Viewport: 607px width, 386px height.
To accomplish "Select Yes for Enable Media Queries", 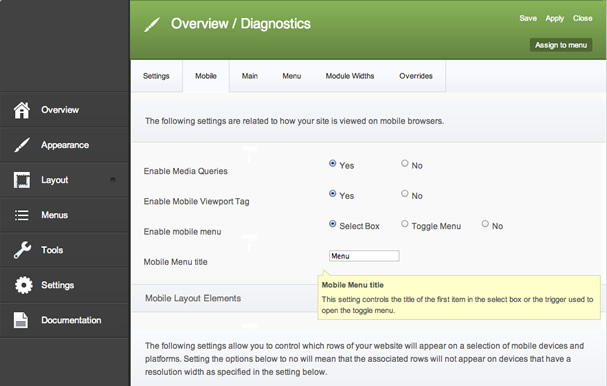I will [333, 163].
